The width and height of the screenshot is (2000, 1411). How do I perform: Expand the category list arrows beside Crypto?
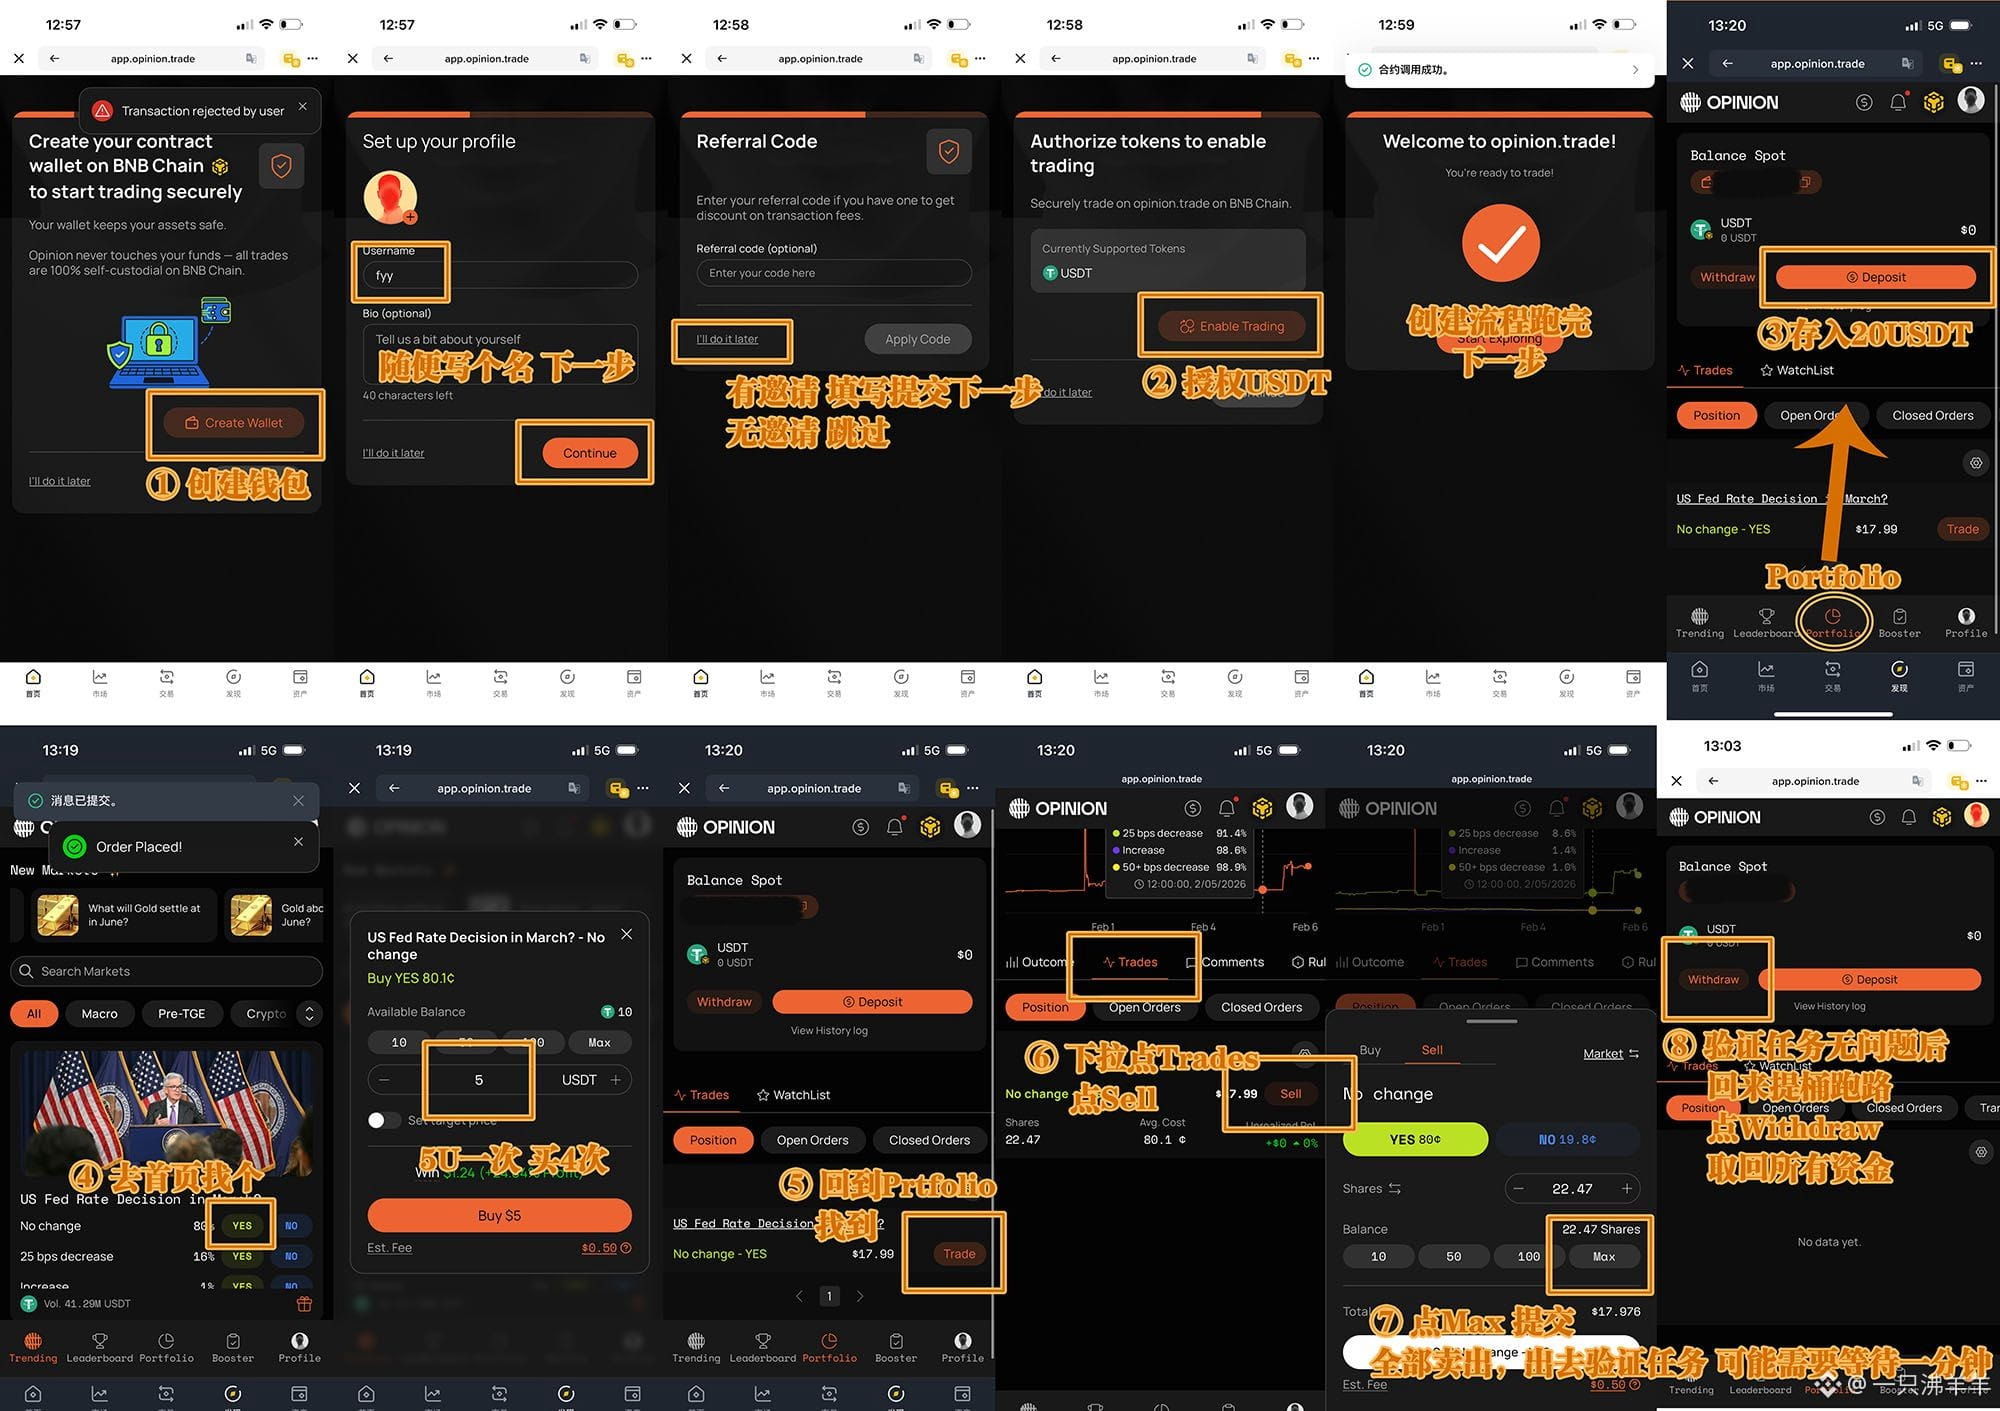pyautogui.click(x=310, y=1014)
